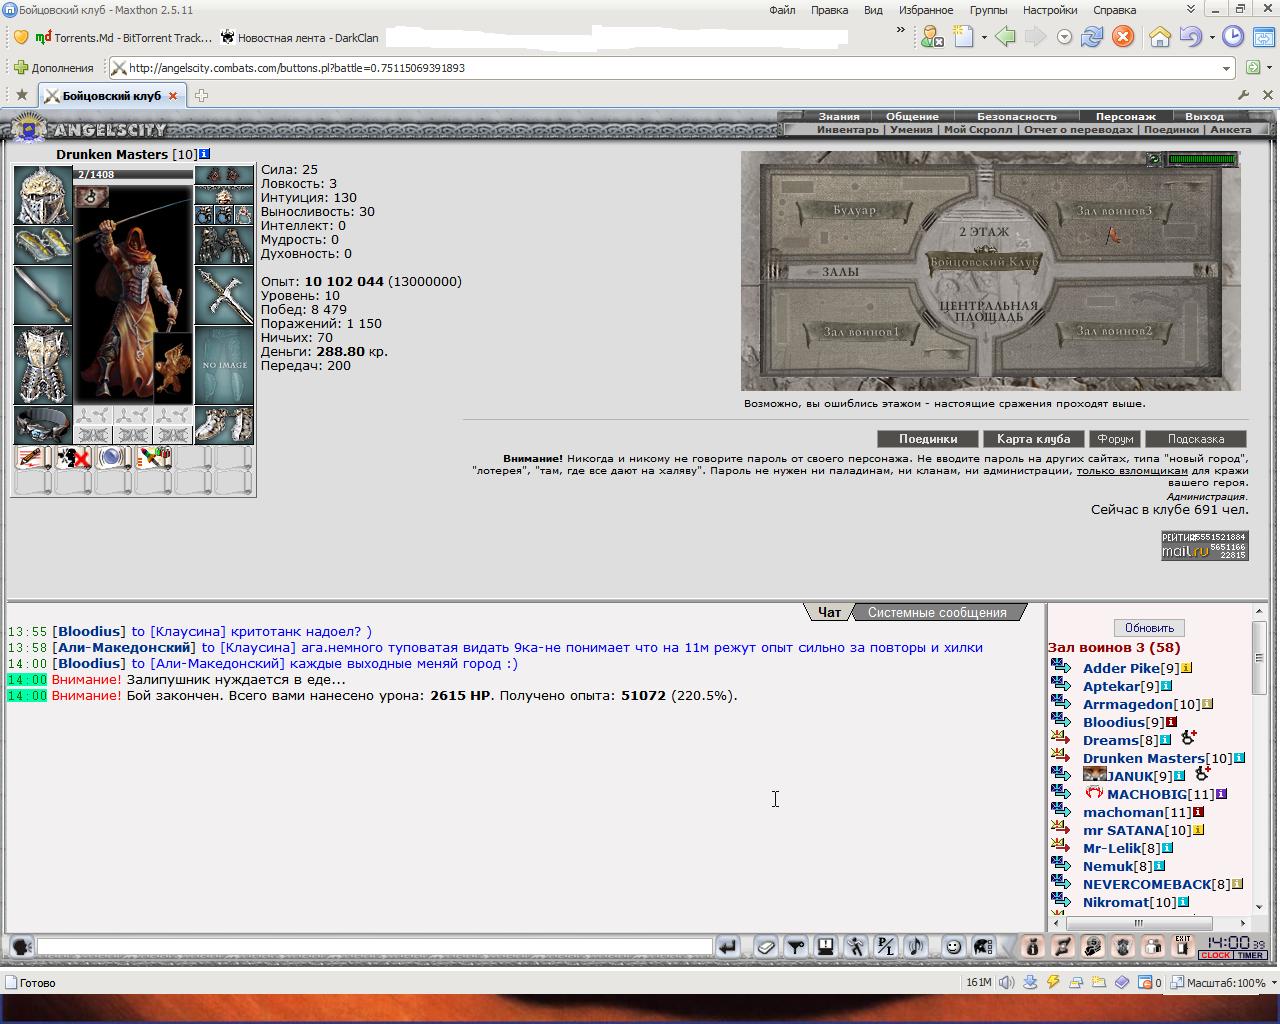Click the chat message input field

click(374, 946)
